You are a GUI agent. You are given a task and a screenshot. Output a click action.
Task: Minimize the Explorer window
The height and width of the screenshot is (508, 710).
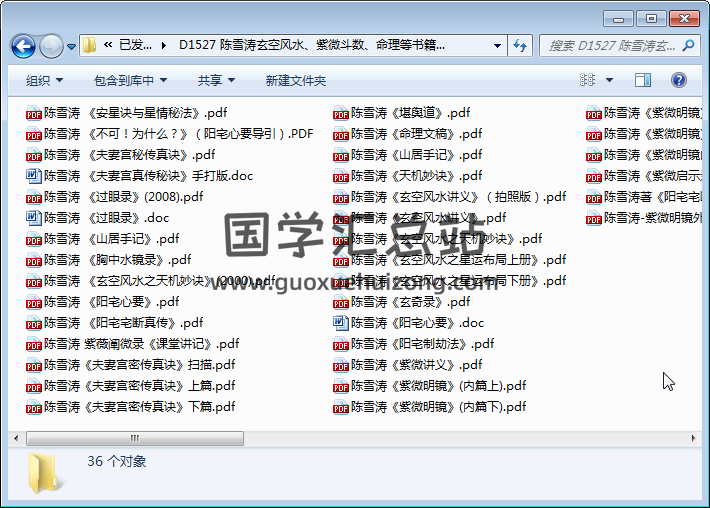618,19
